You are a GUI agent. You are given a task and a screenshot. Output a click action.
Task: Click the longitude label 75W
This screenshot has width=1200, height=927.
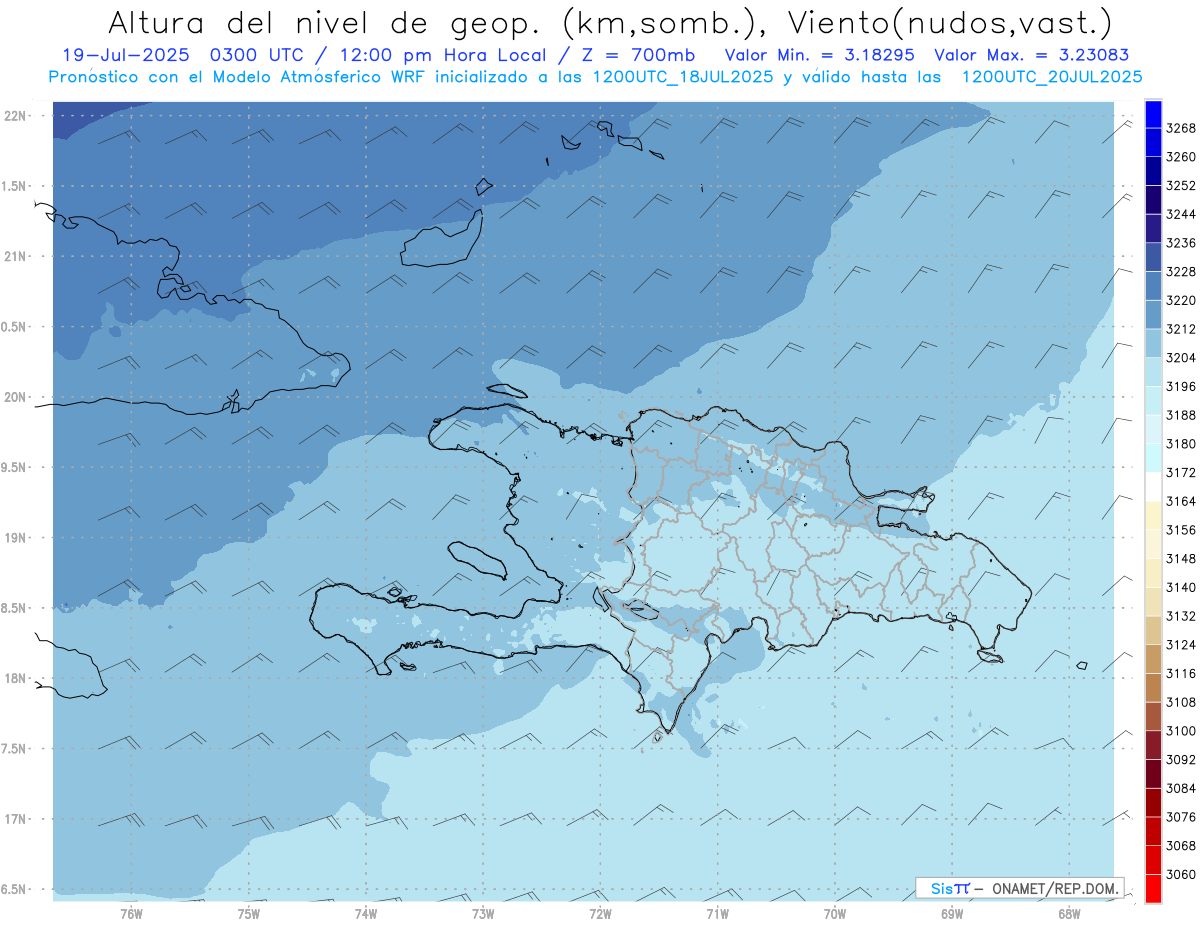tap(248, 913)
